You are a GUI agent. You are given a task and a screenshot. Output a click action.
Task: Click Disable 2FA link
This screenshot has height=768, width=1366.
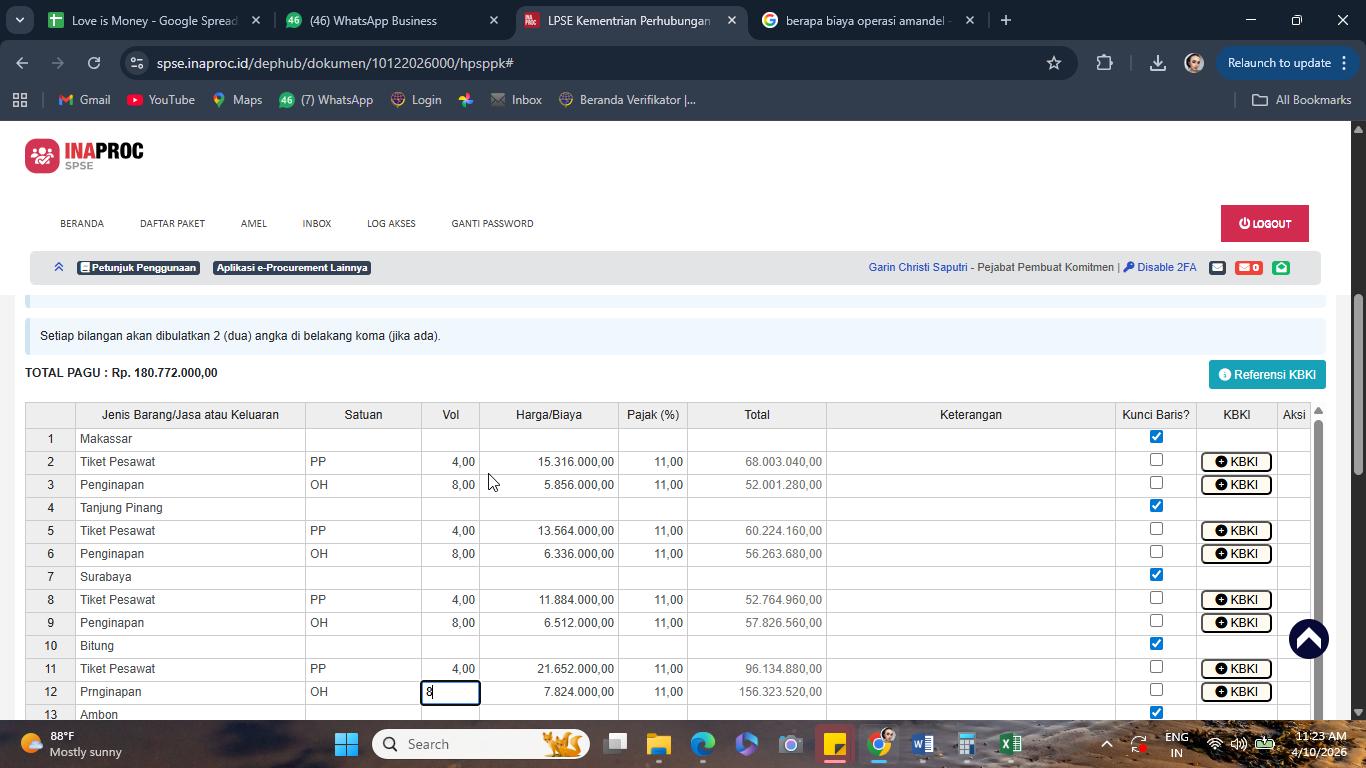coord(1160,267)
